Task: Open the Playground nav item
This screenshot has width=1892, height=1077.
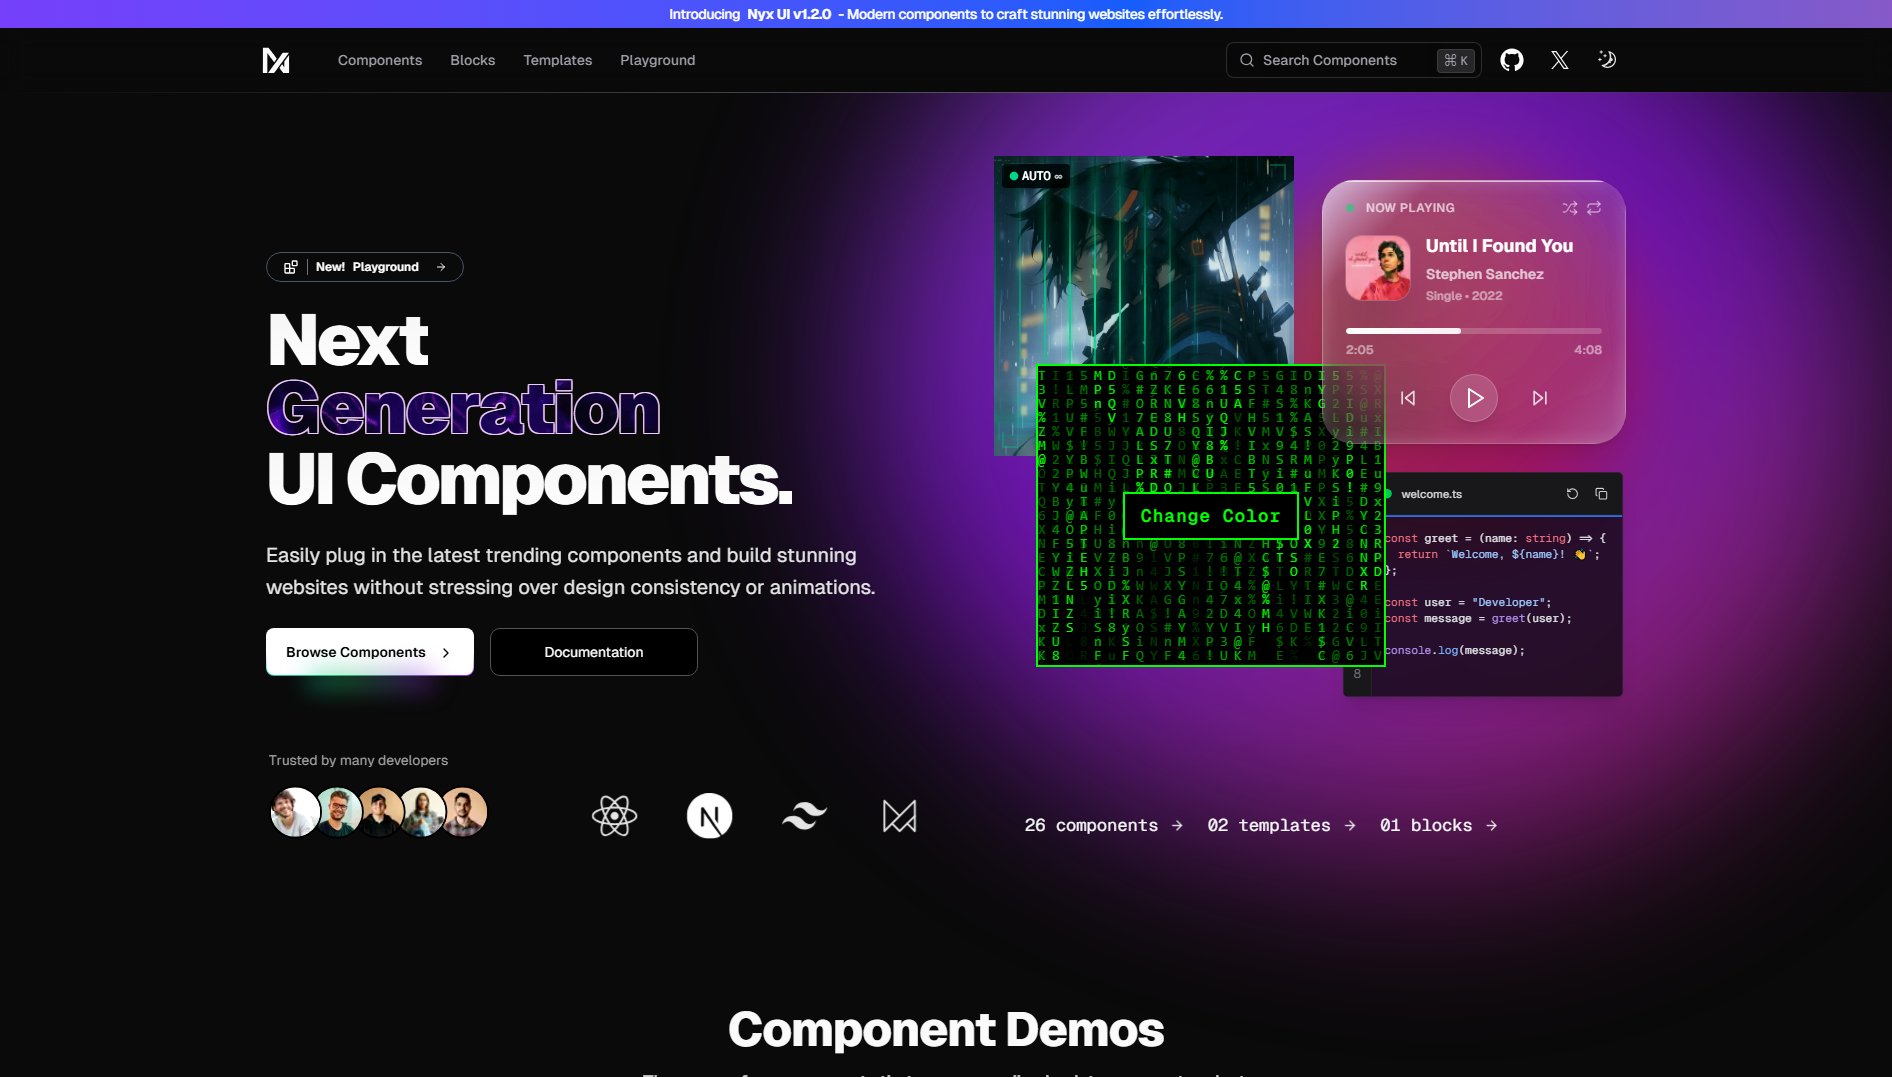Action: [x=657, y=60]
